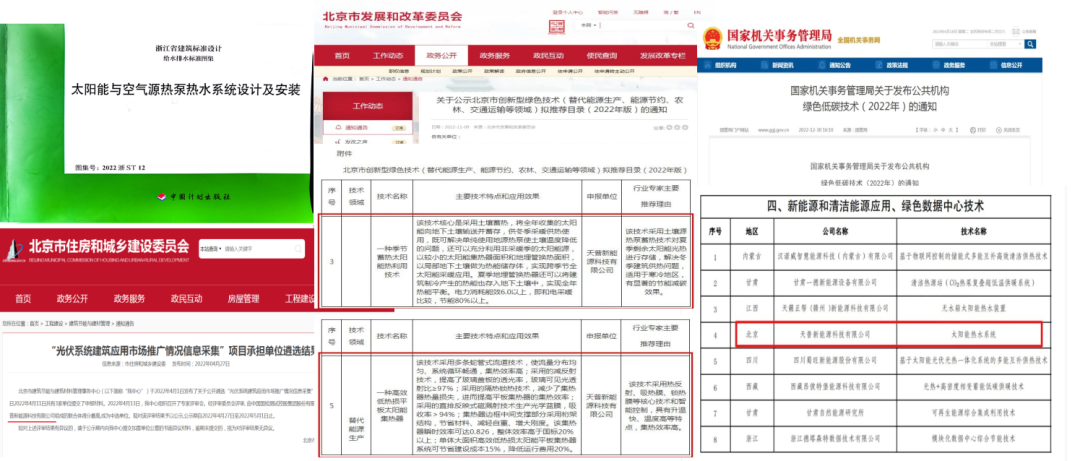Click the last share icon on the 发改委 notice
Viewport: 1080px width, 461px height.
point(685,127)
